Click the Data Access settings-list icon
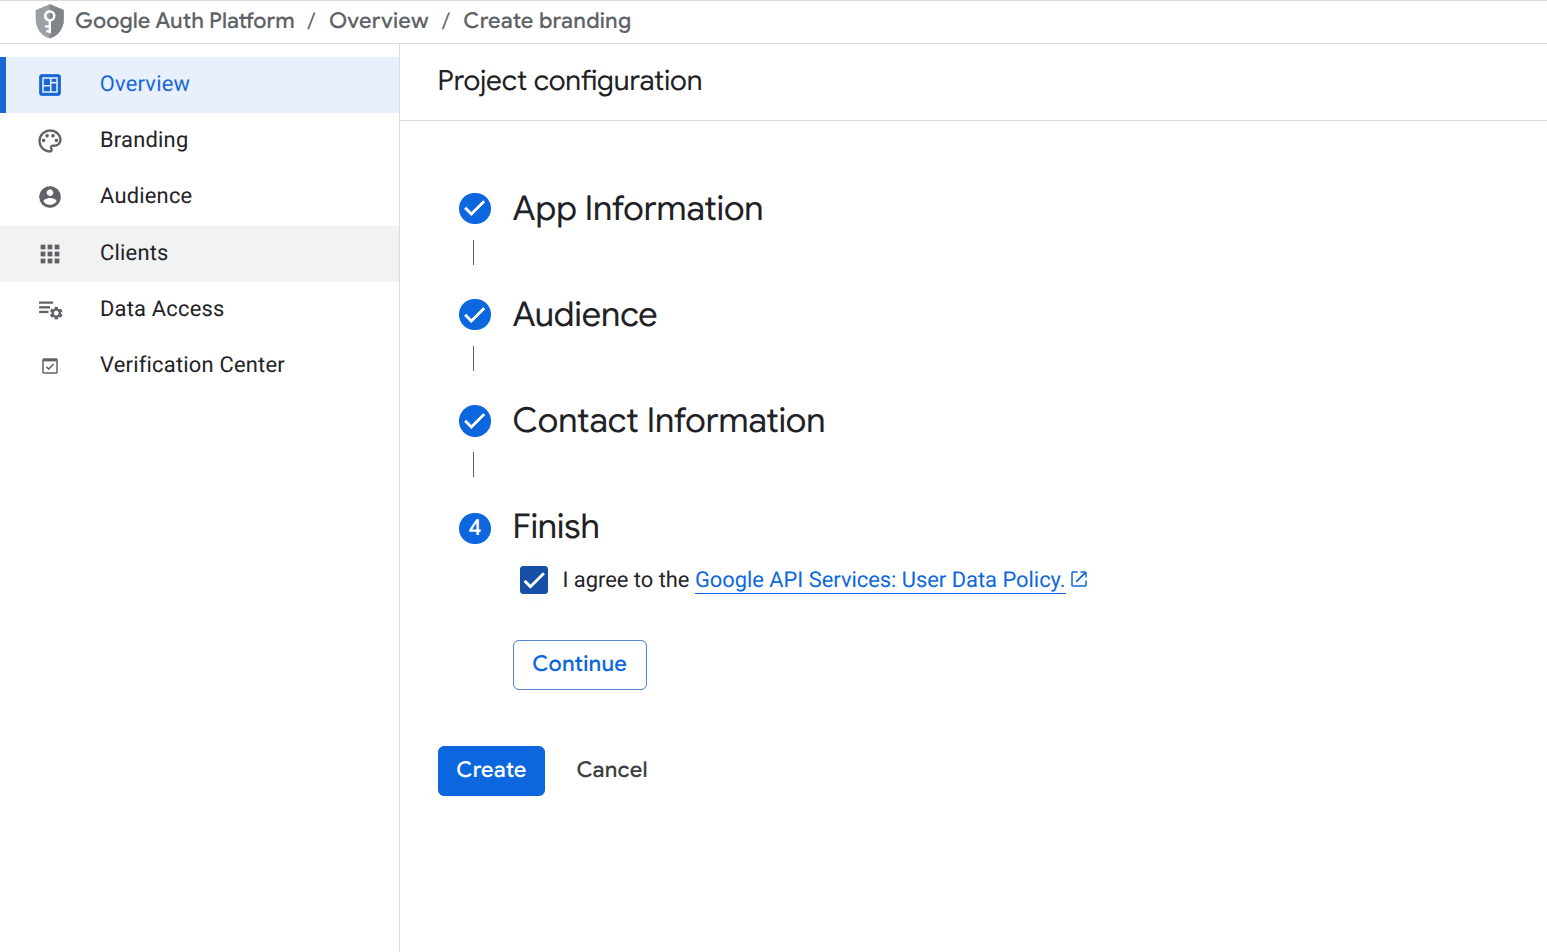1547x952 pixels. (x=50, y=310)
